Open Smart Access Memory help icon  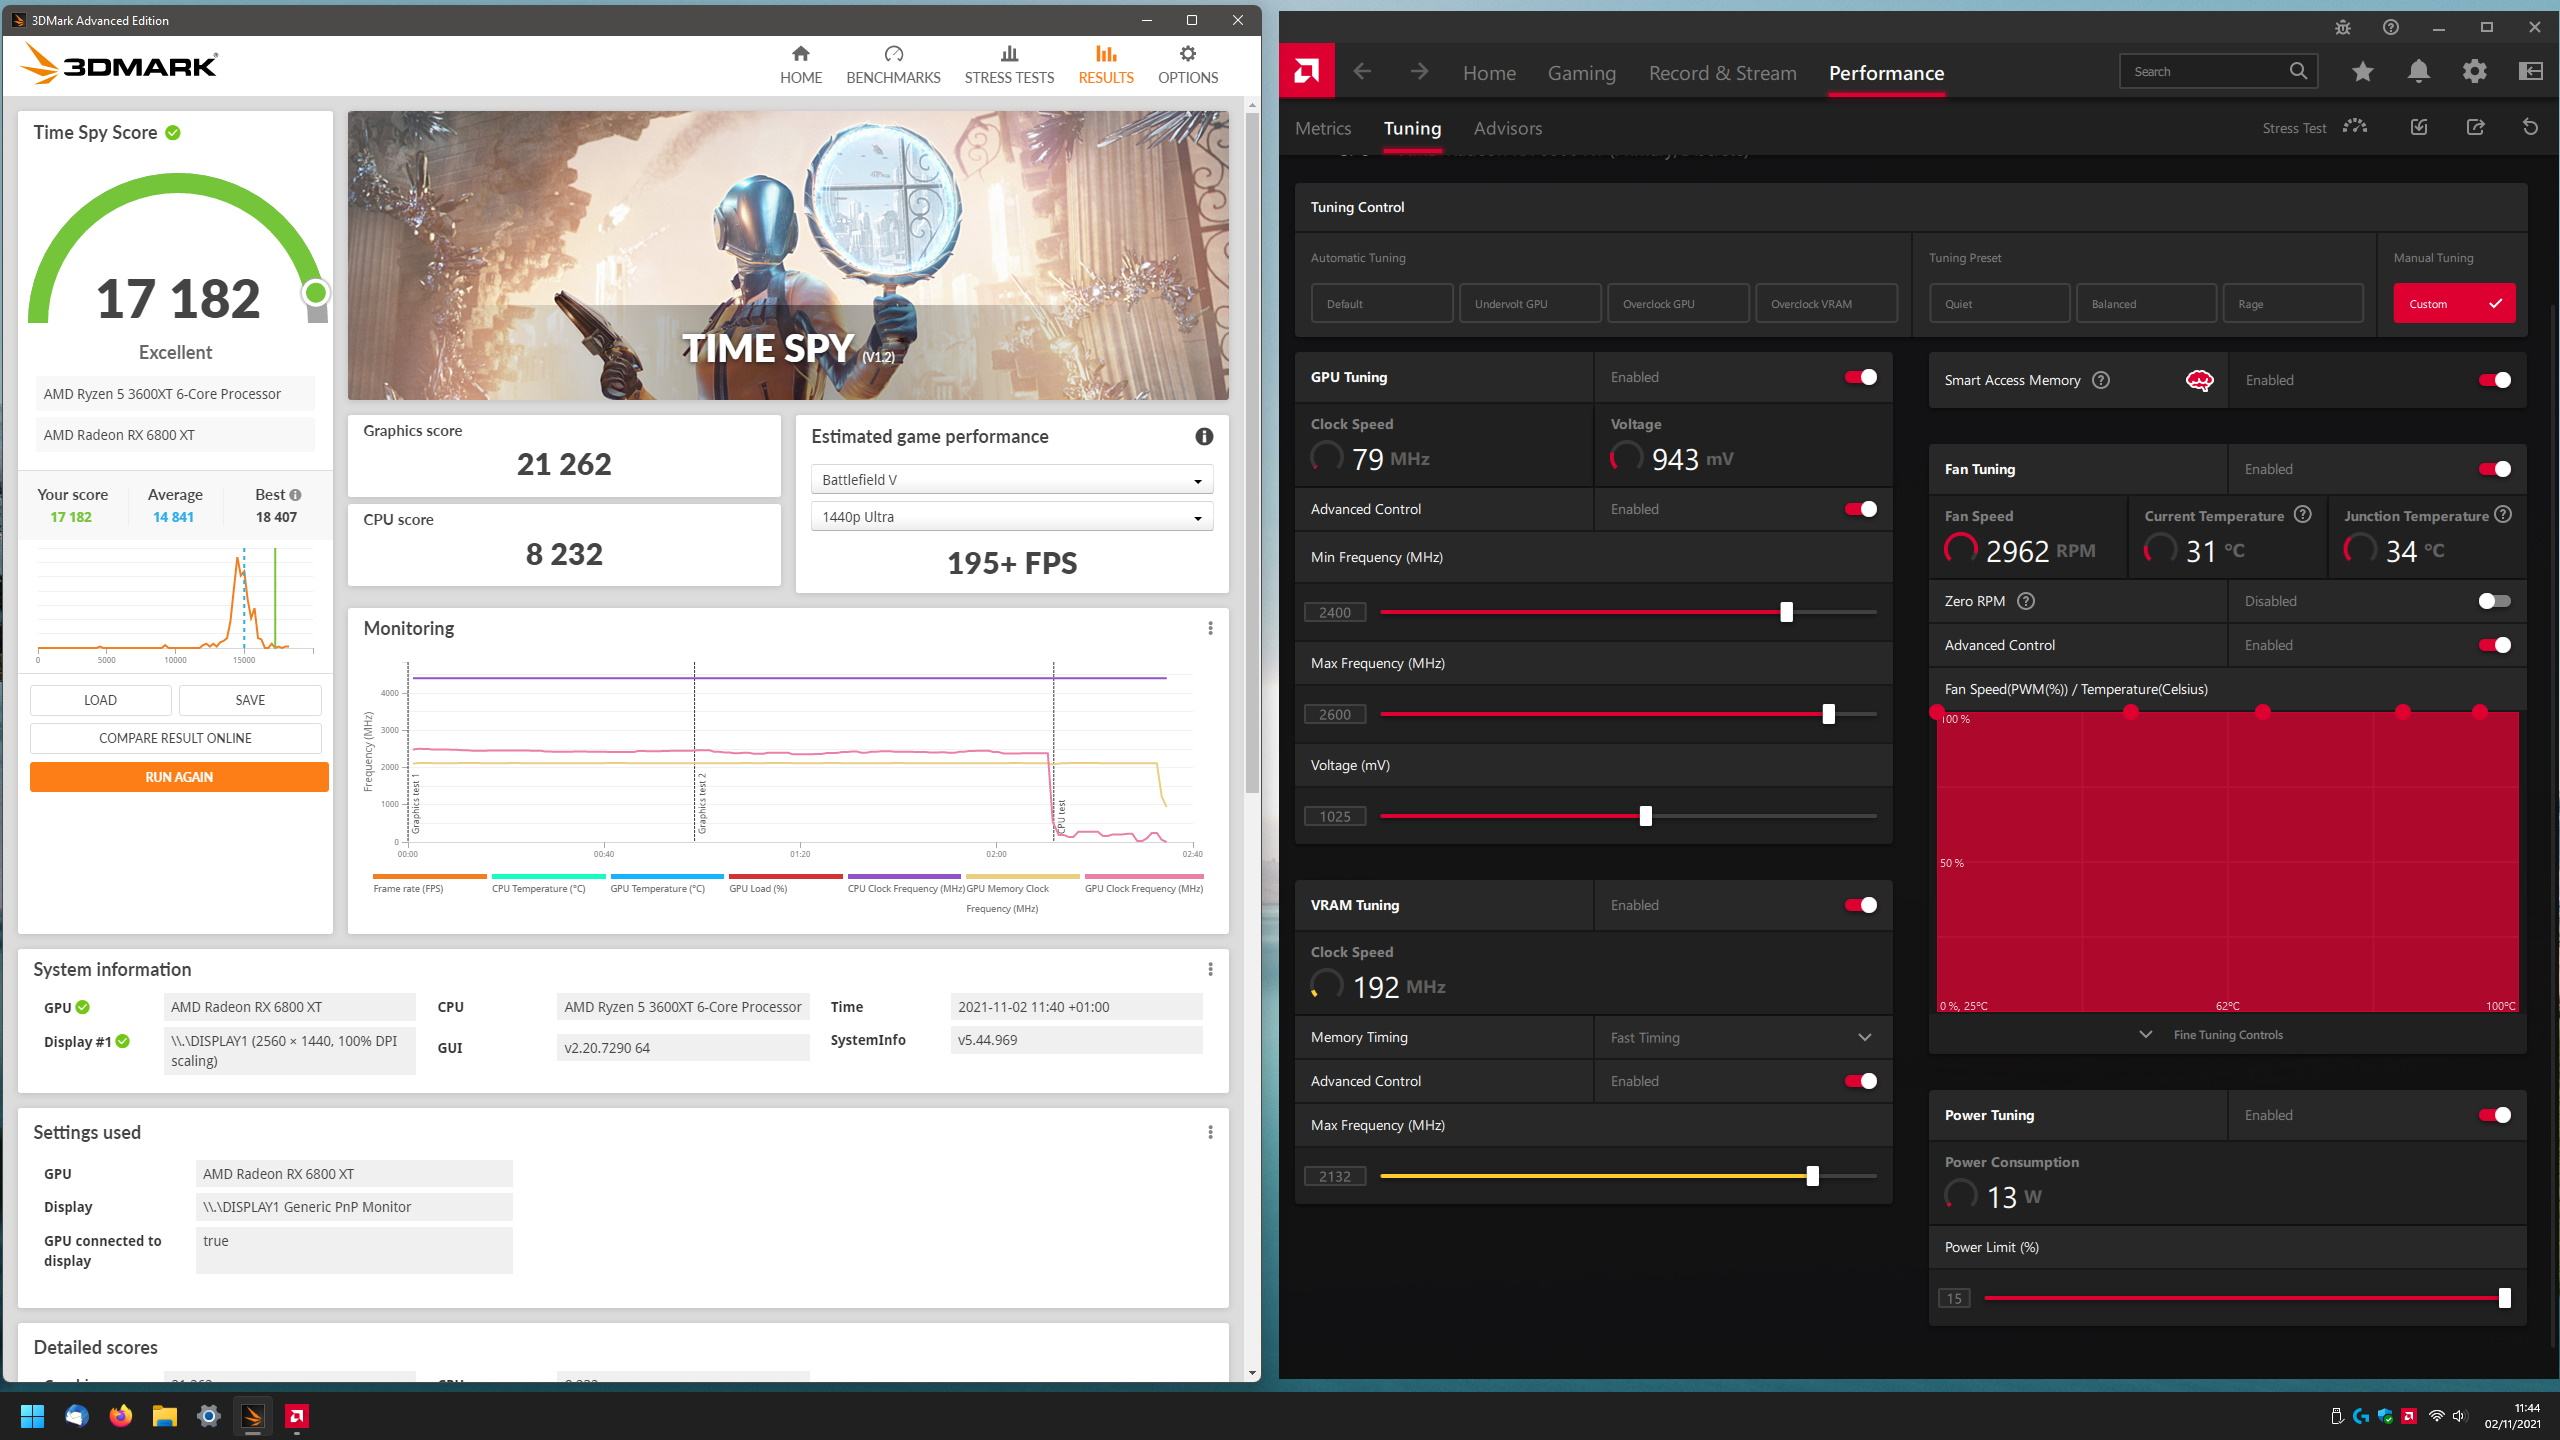click(x=2101, y=380)
